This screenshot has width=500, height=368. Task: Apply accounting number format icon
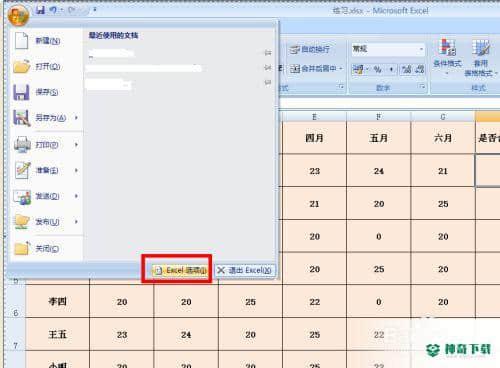tap(358, 69)
